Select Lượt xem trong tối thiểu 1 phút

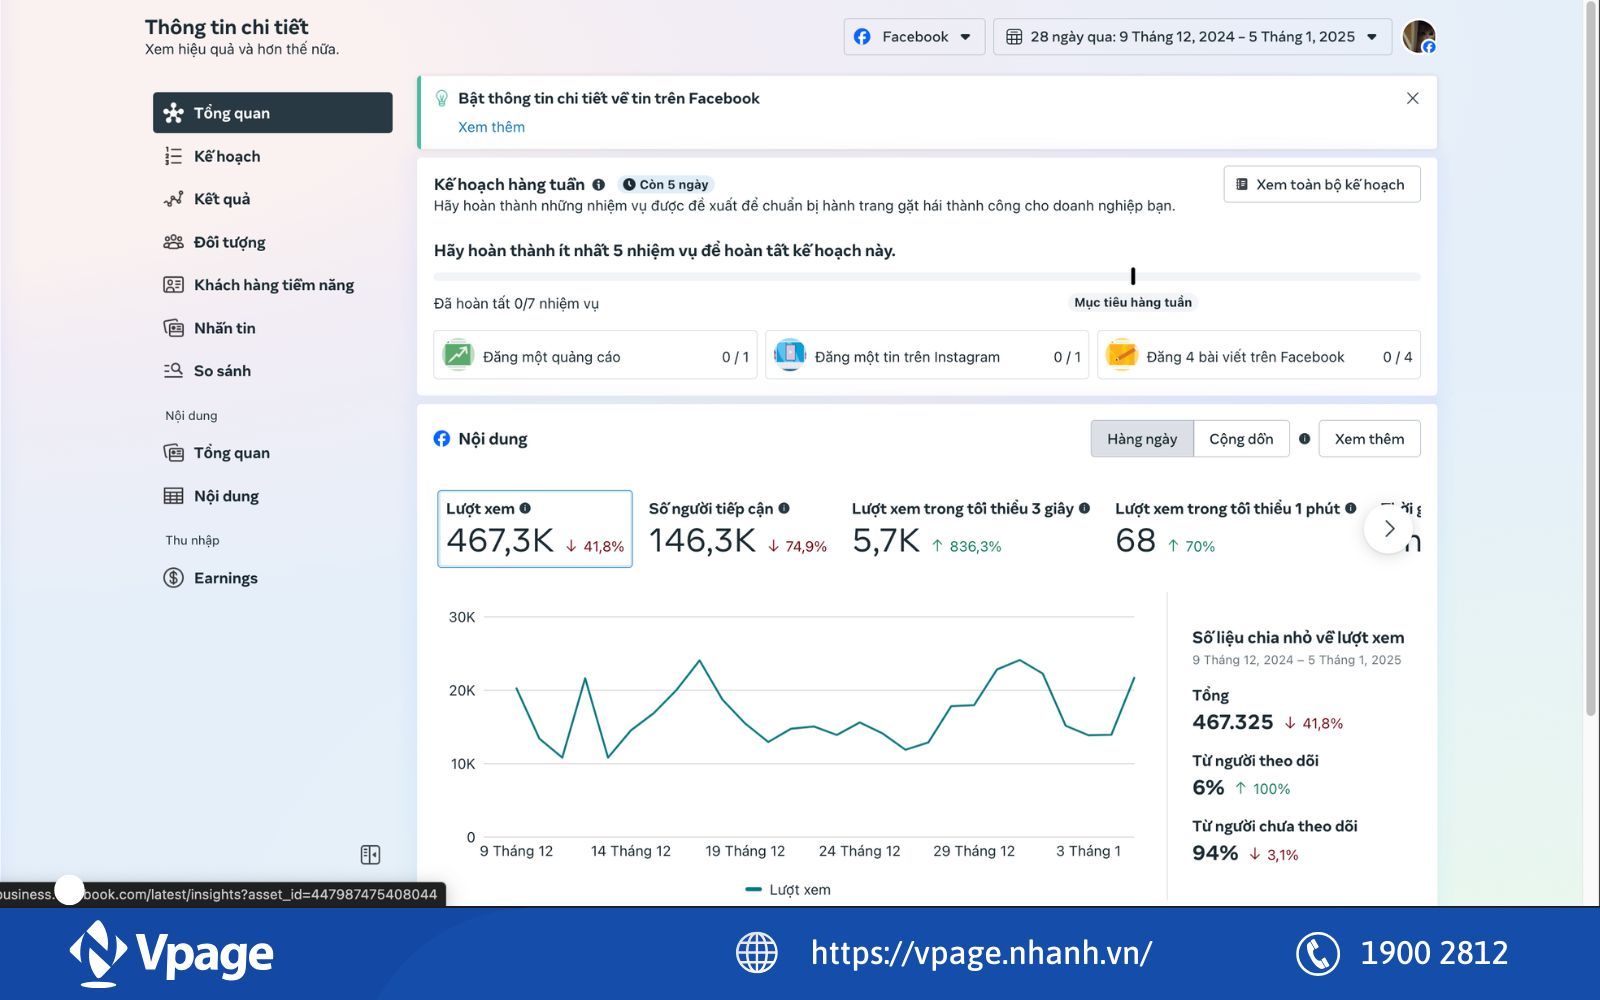click(x=1235, y=529)
